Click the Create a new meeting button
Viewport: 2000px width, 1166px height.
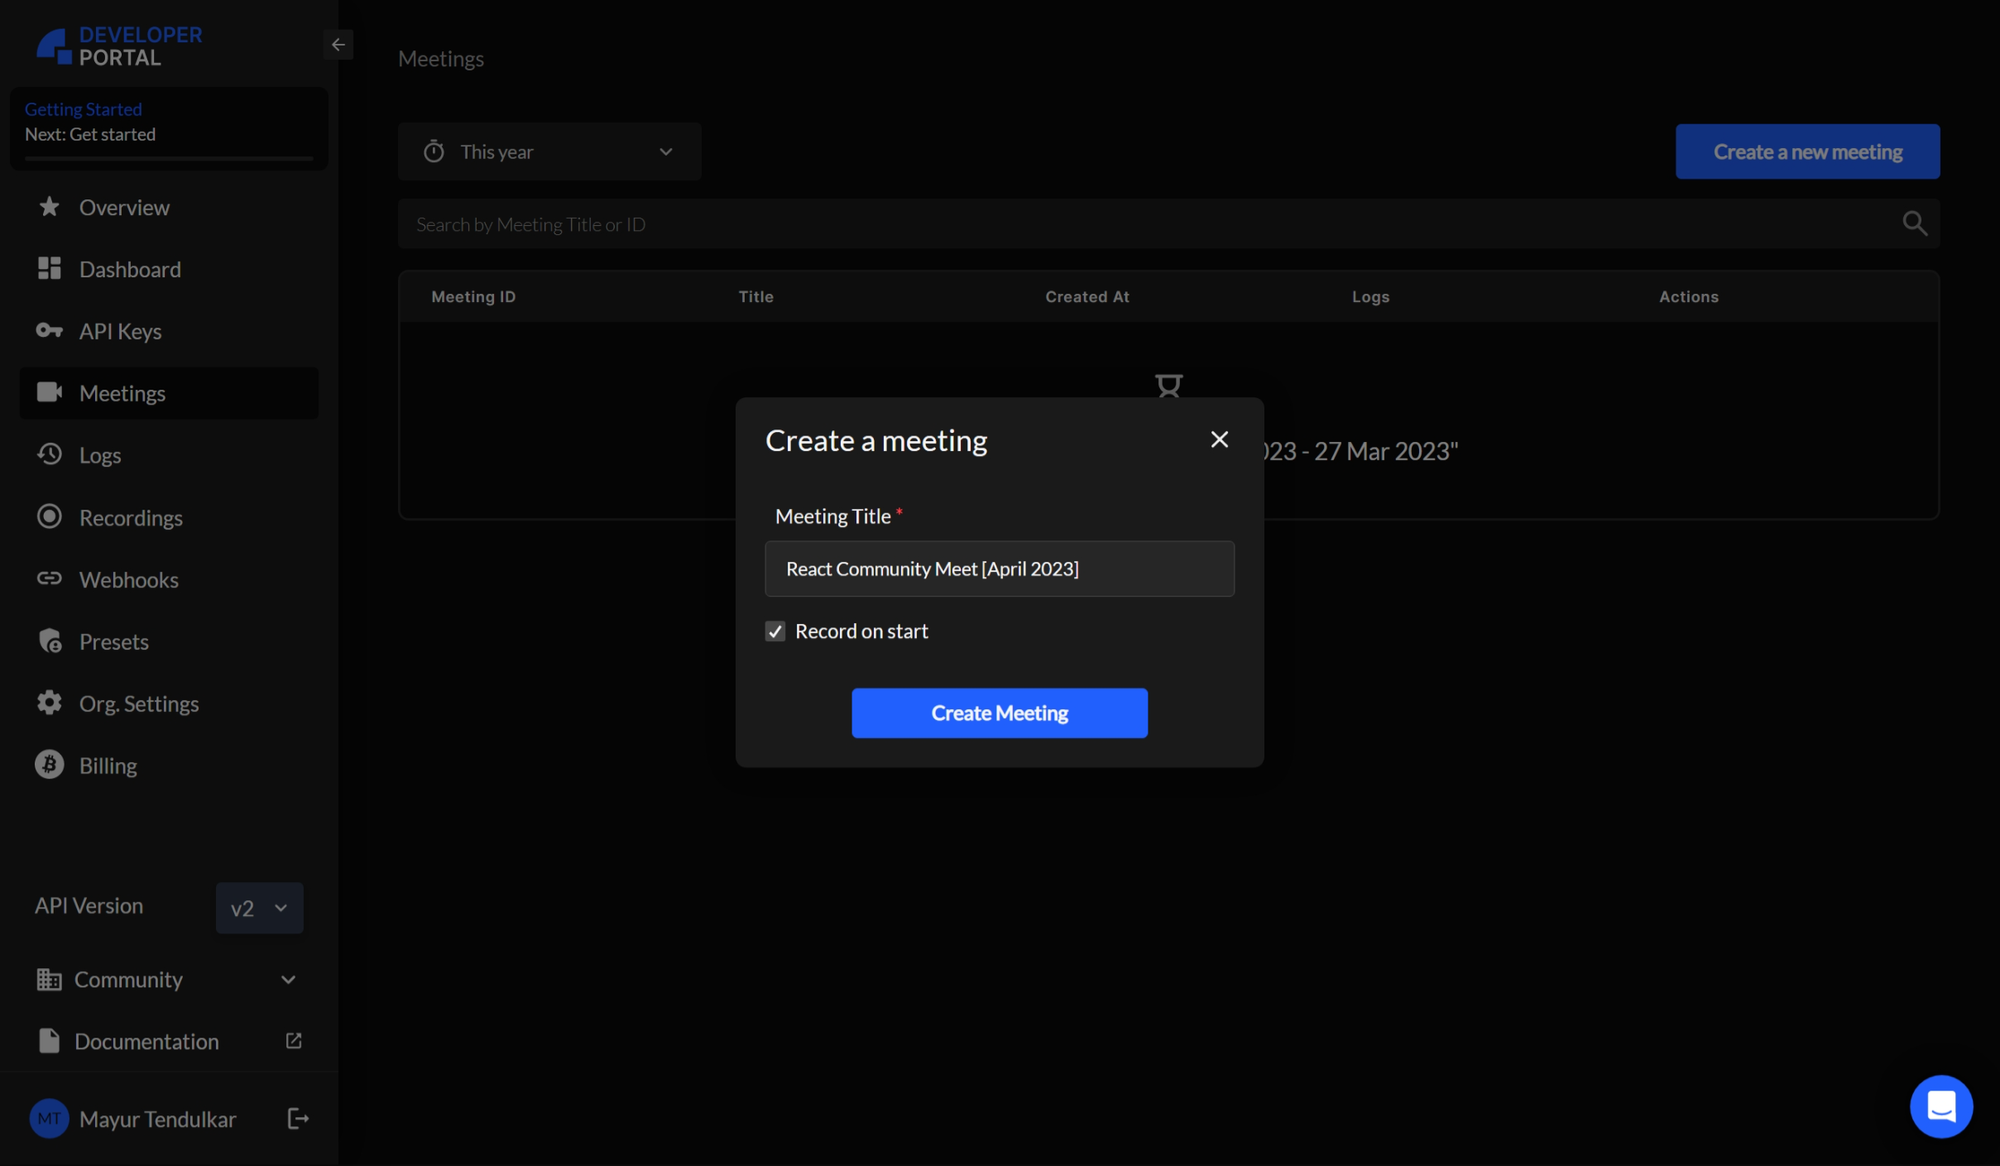(x=1807, y=151)
